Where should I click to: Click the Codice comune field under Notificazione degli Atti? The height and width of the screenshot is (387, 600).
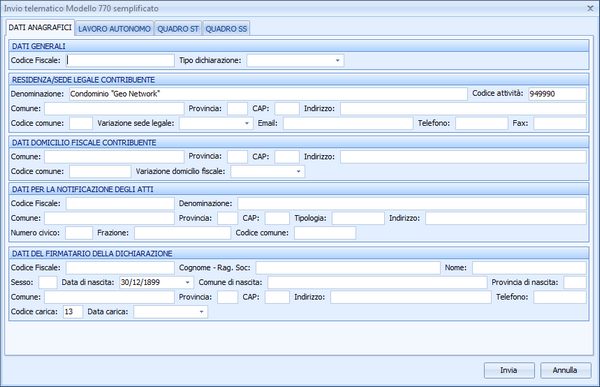point(325,233)
